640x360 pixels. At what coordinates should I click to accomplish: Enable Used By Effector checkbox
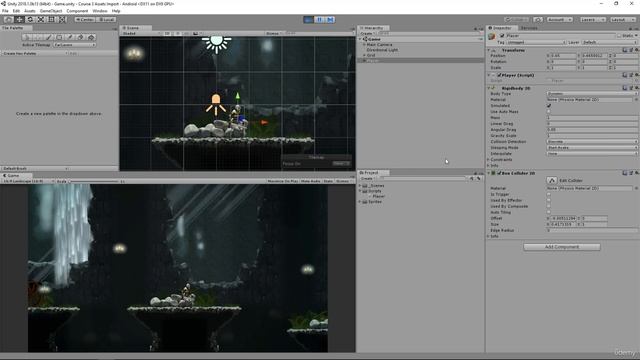coord(549,200)
